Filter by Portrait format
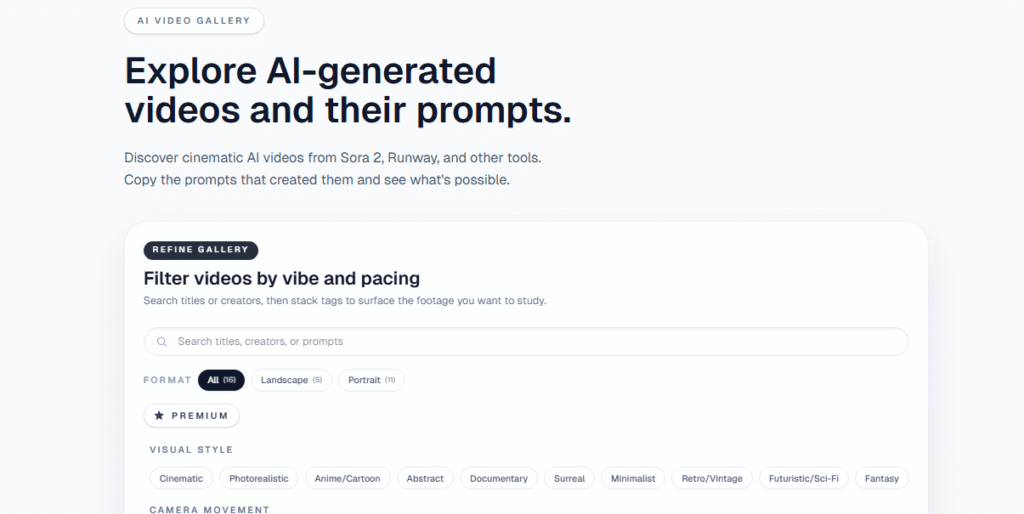Viewport: 1024px width, 514px height. tap(371, 380)
